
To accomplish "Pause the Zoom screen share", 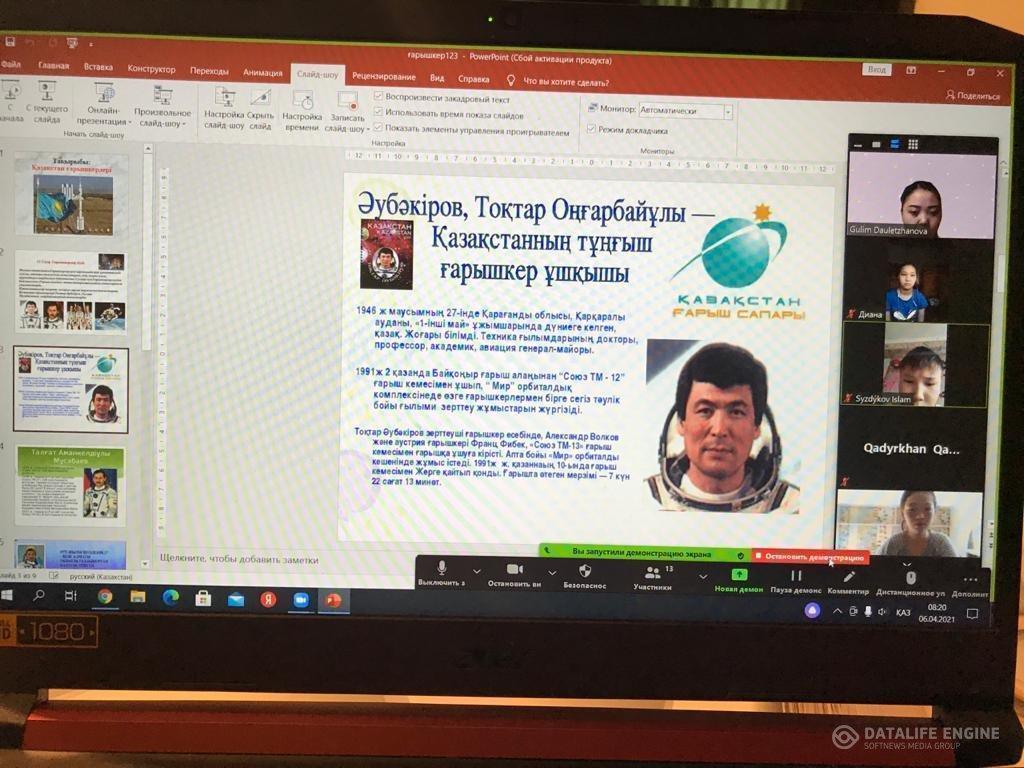I will 796,576.
